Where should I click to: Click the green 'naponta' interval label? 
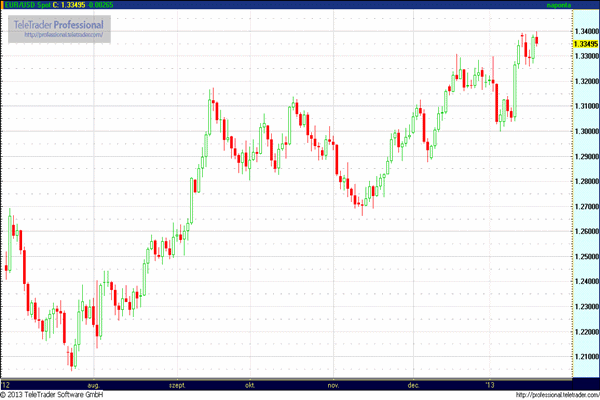[x=559, y=5]
